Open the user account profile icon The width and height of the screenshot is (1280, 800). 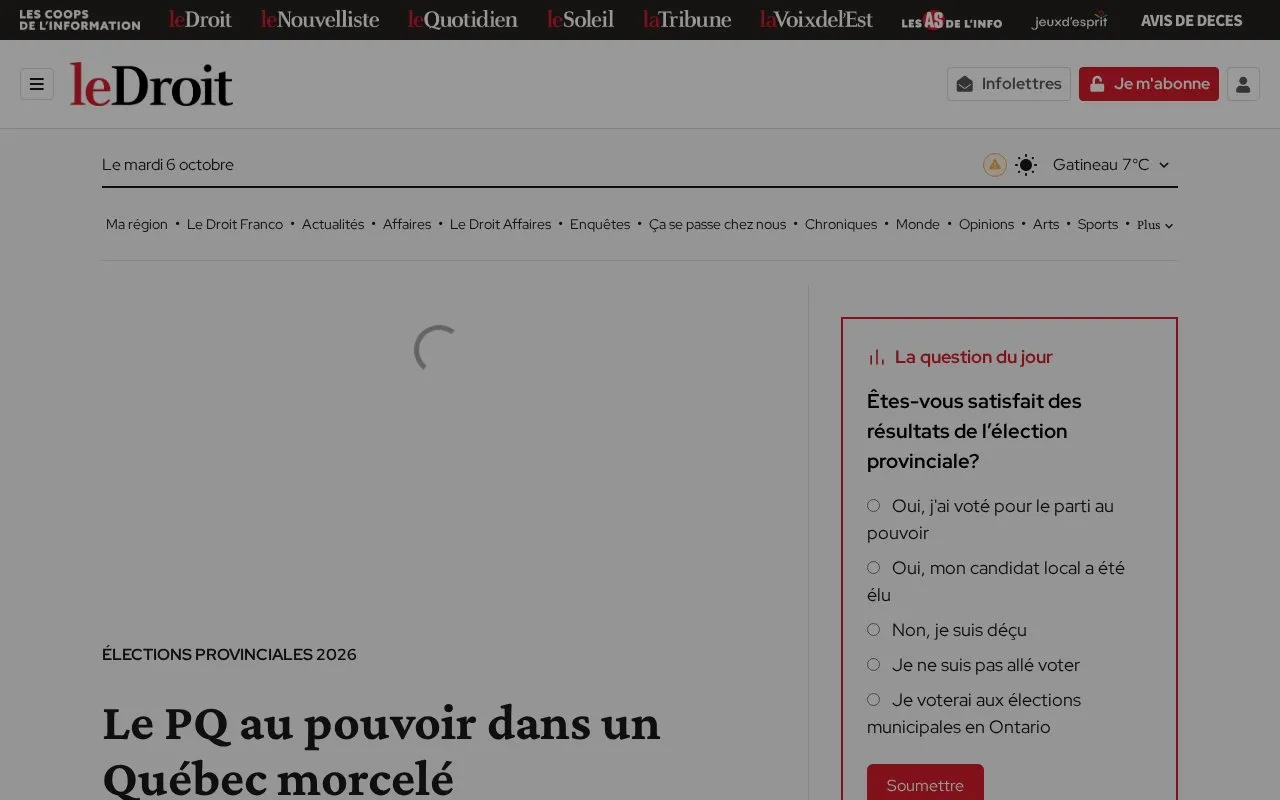coord(1243,84)
